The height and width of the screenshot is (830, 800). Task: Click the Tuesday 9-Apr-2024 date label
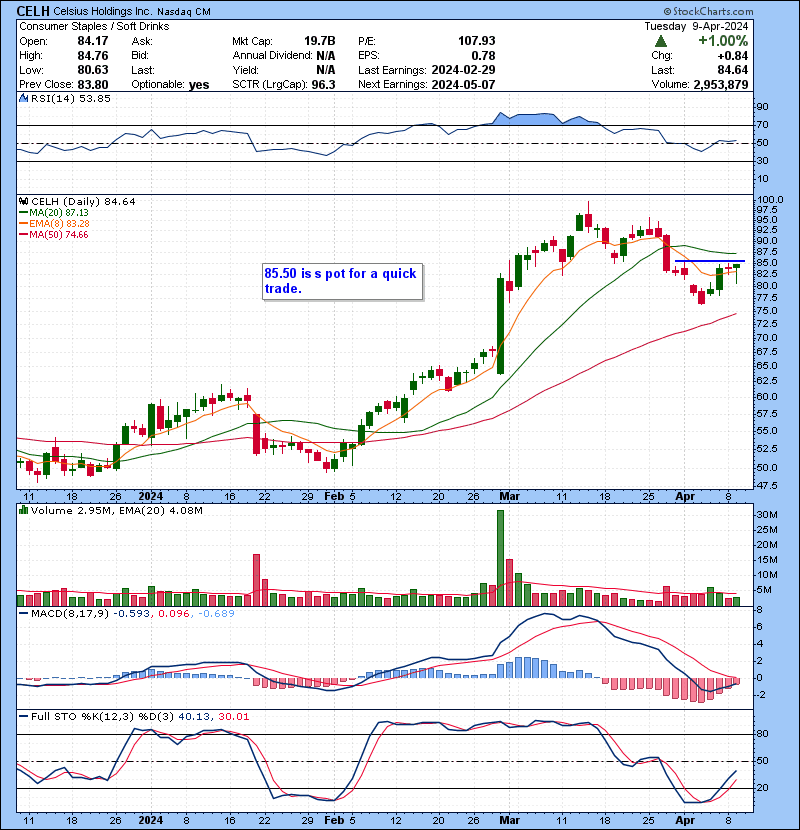696,26
